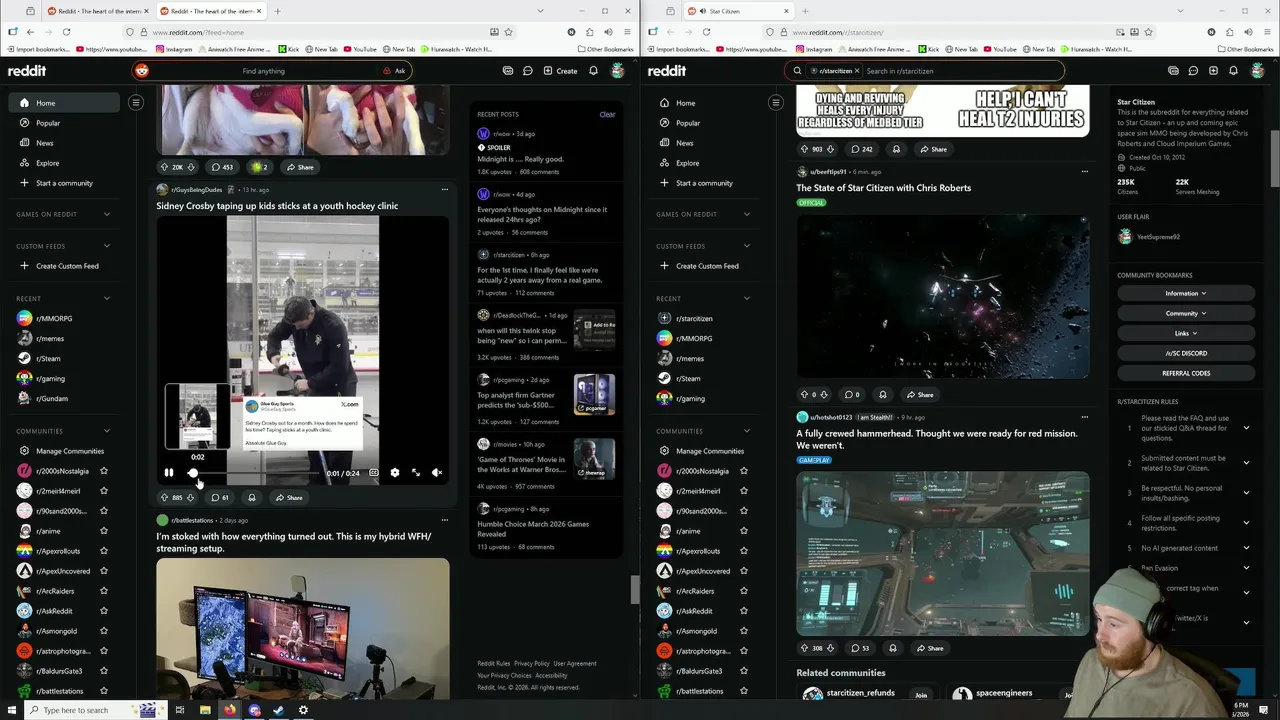Open chat icon in left Reddit window

click(528, 71)
